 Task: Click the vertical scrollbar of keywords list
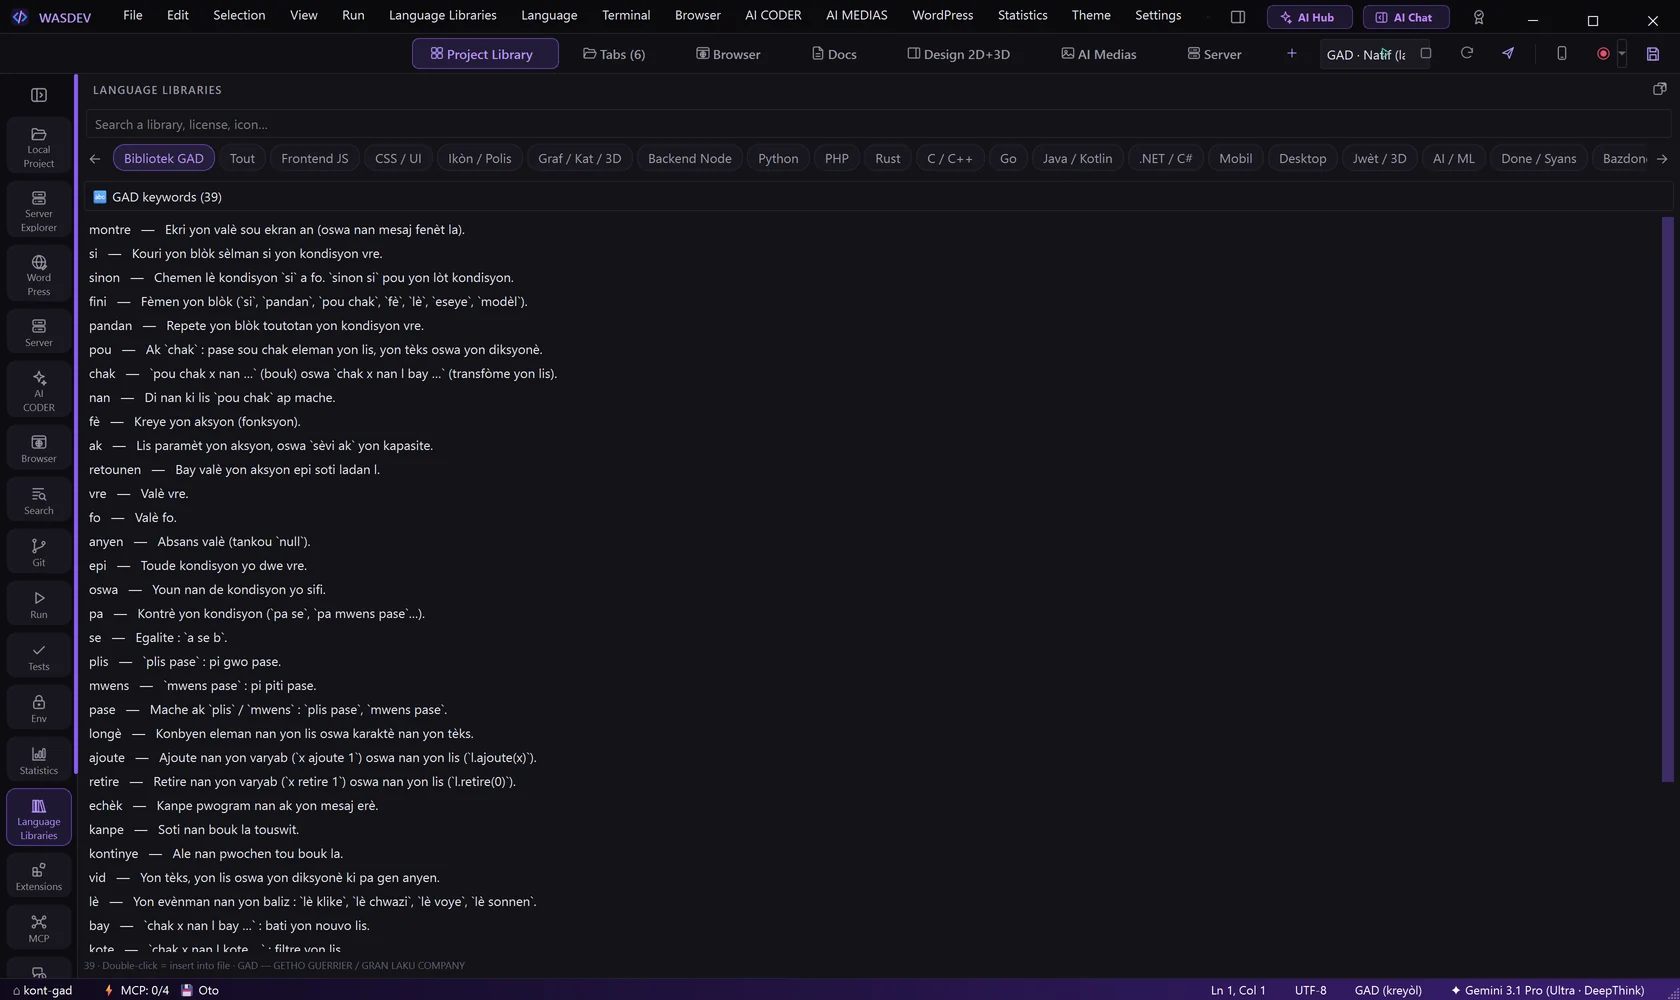(x=1667, y=499)
